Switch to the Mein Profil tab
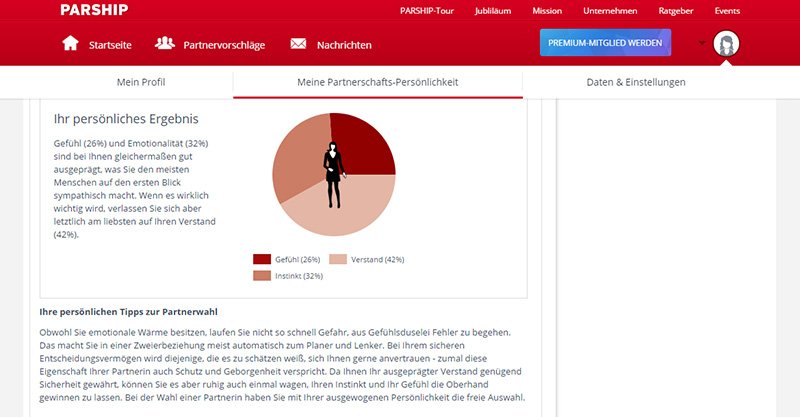The width and height of the screenshot is (800, 417). click(141, 82)
